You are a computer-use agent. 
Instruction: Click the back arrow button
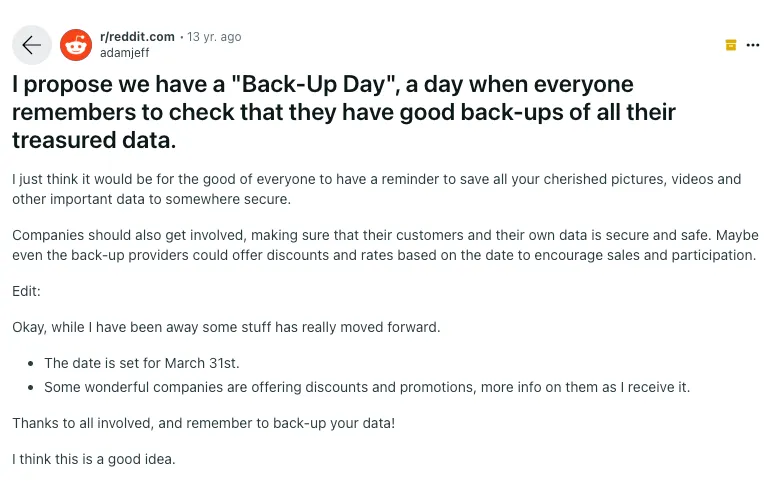pyautogui.click(x=32, y=45)
